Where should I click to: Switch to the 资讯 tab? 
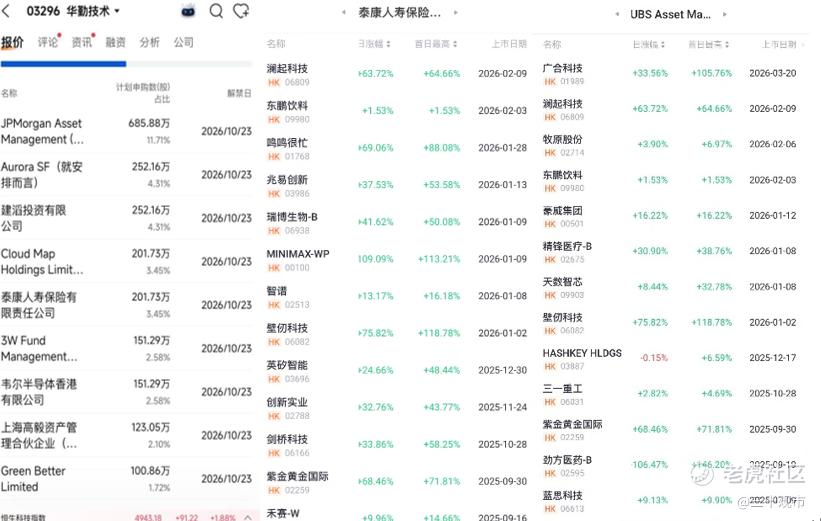tap(82, 42)
